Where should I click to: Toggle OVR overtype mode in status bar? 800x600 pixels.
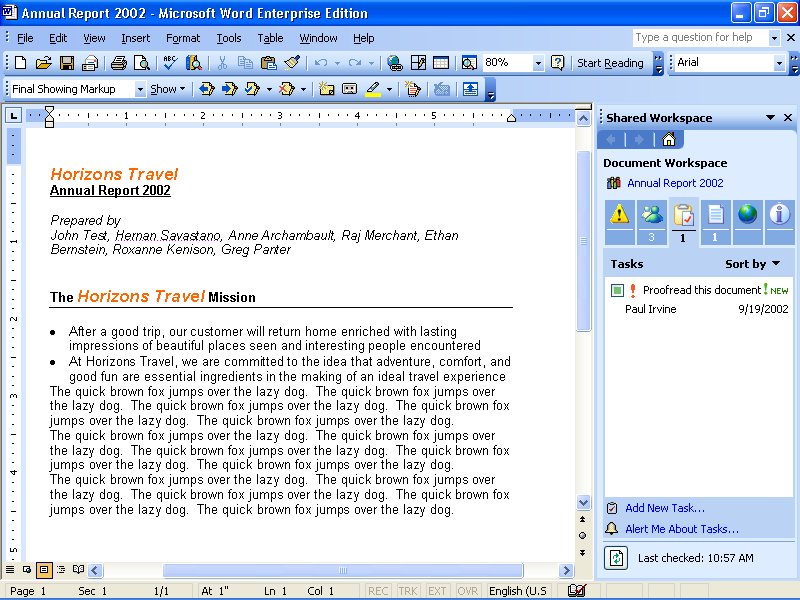tap(467, 591)
